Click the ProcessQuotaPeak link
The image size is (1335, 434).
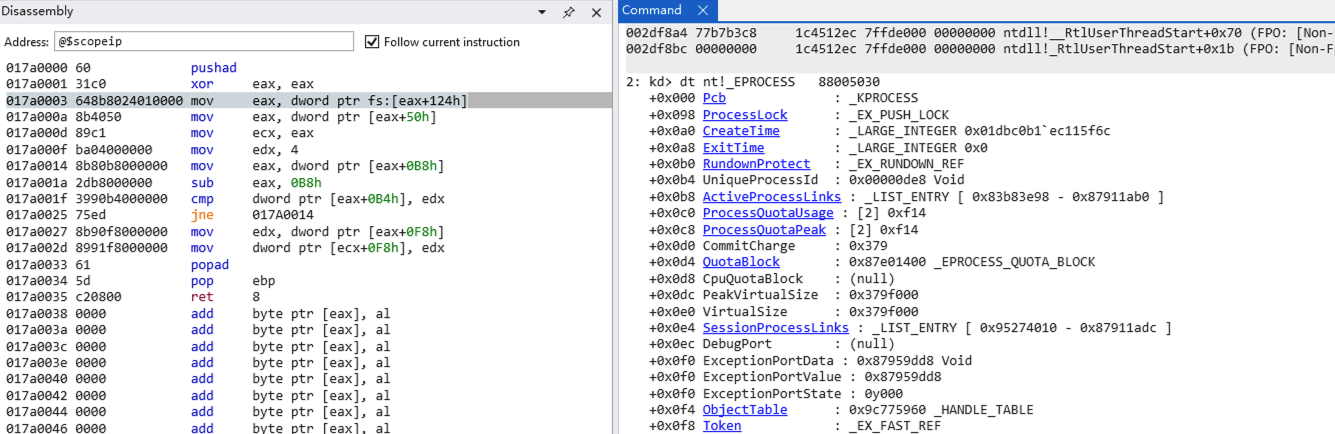tap(764, 230)
